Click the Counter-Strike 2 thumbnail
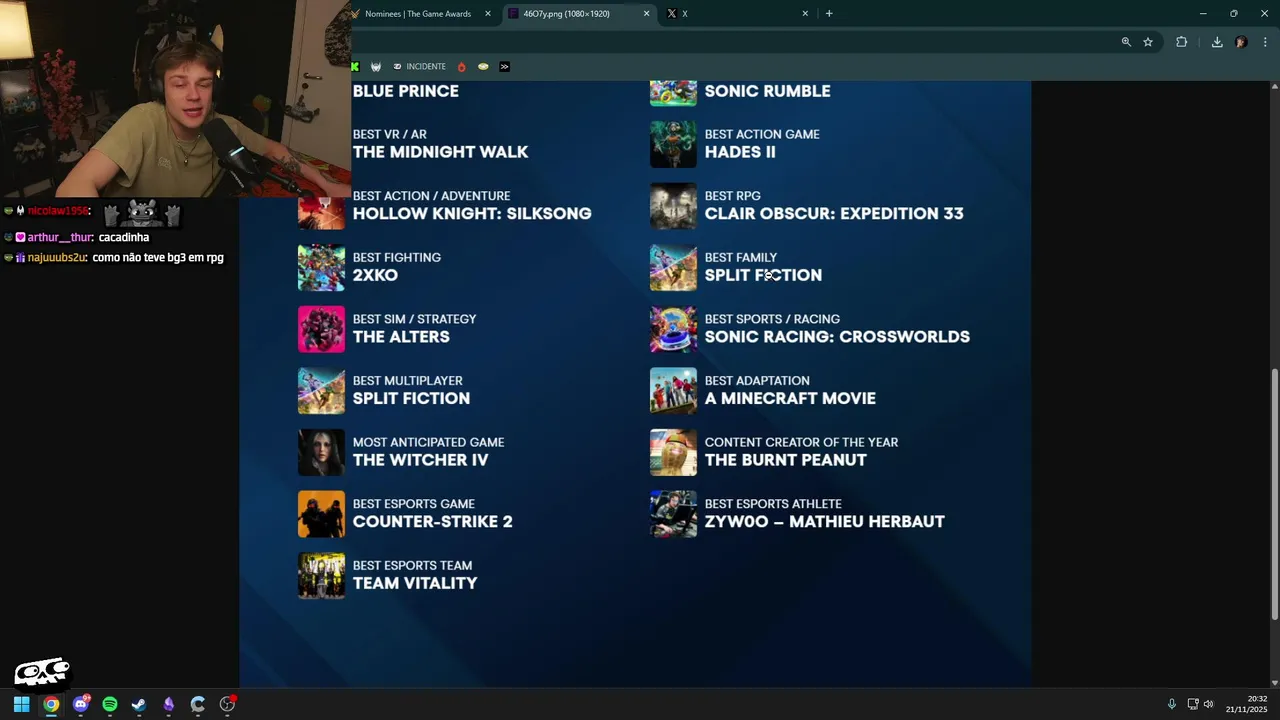Screen dimensions: 1280x720 tap(321, 514)
